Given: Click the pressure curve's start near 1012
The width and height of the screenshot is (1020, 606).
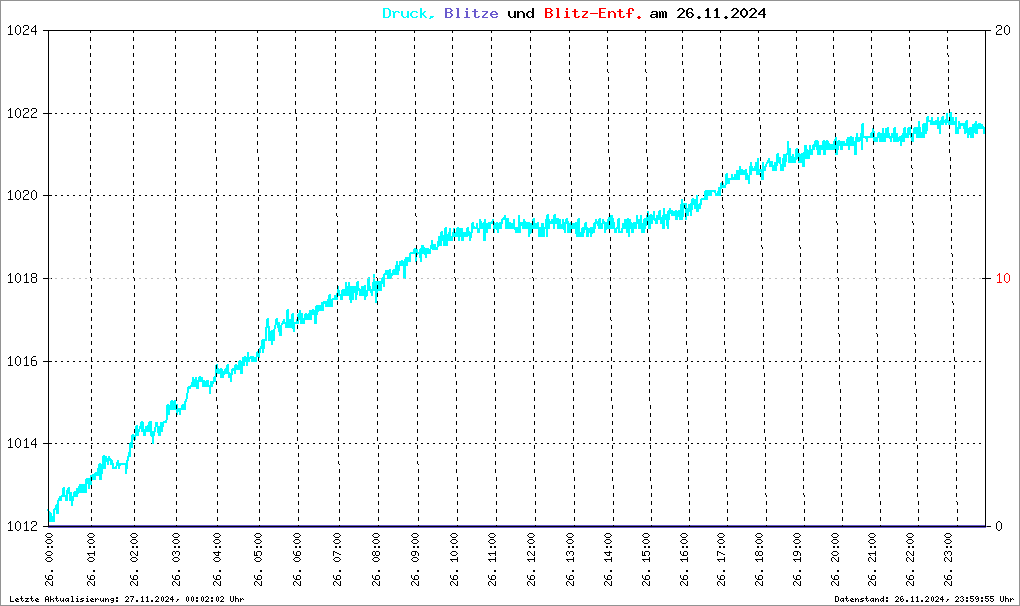Looking at the screenshot, I should pos(51,518).
